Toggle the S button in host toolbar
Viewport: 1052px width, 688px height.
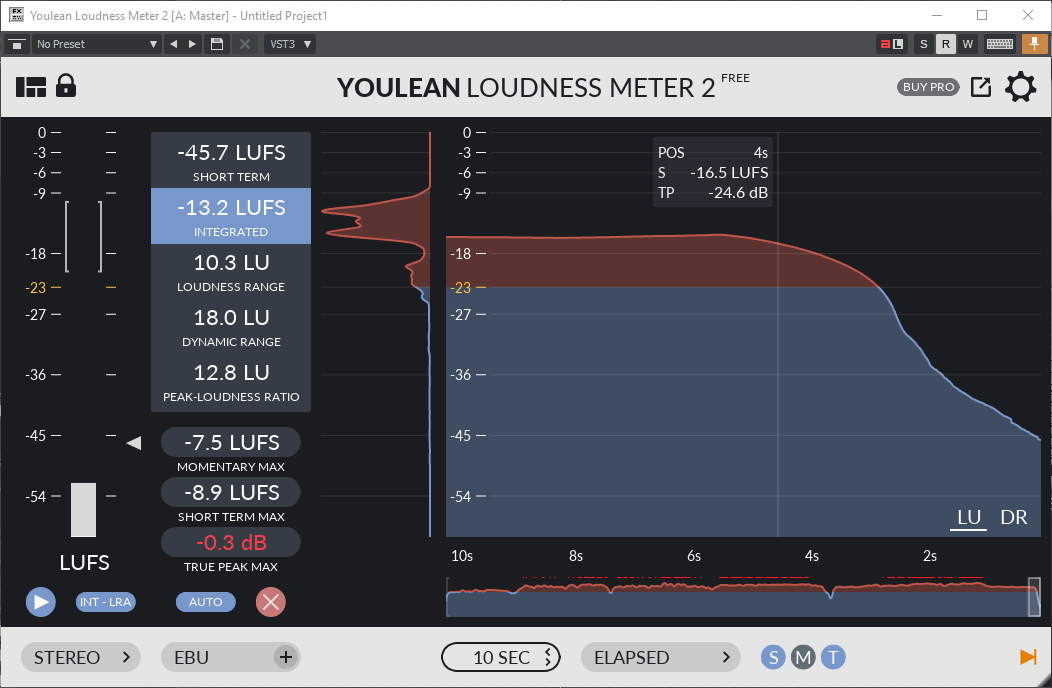coord(924,44)
